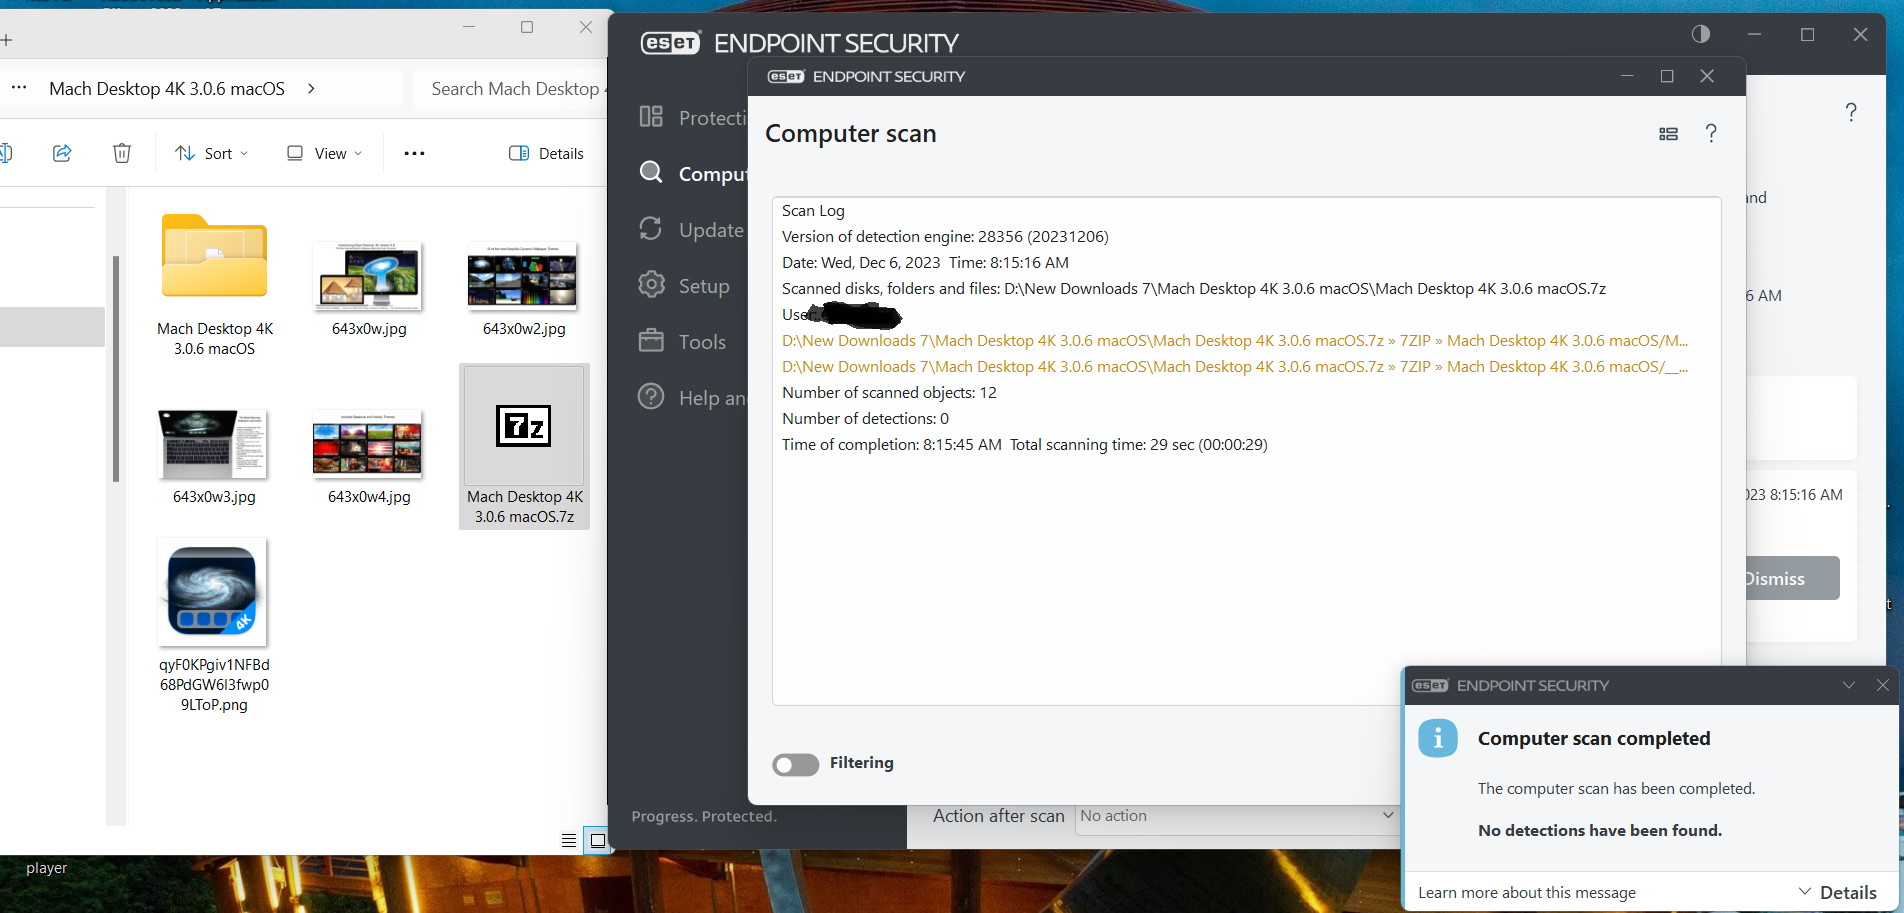This screenshot has height=913, width=1904.
Task: Click list view icon in Computer scan dialog
Action: (1668, 134)
